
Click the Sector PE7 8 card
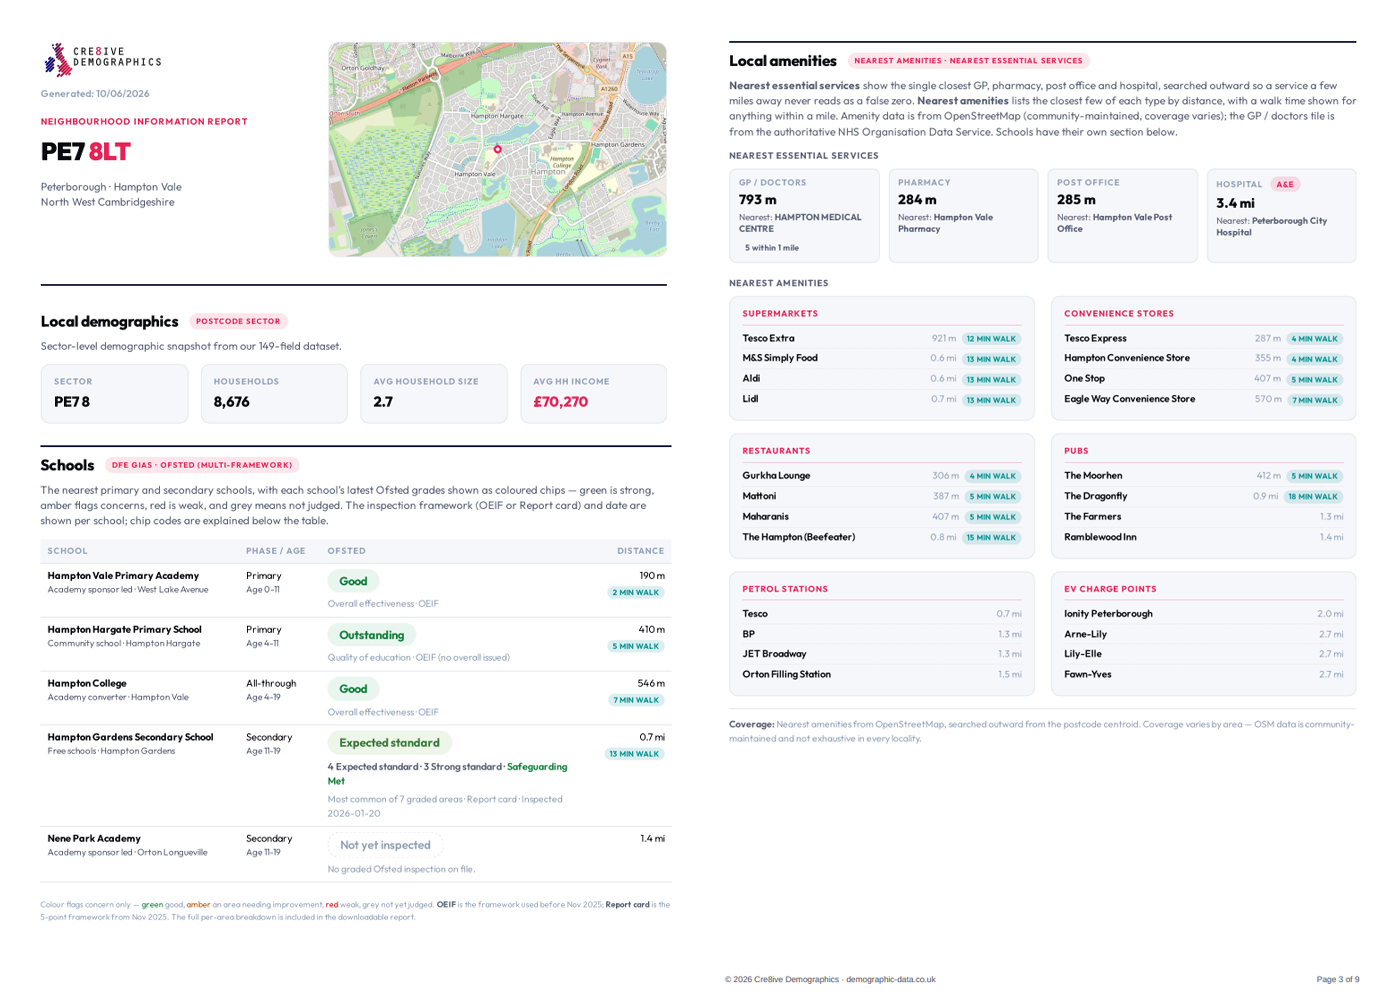pyautogui.click(x=114, y=394)
